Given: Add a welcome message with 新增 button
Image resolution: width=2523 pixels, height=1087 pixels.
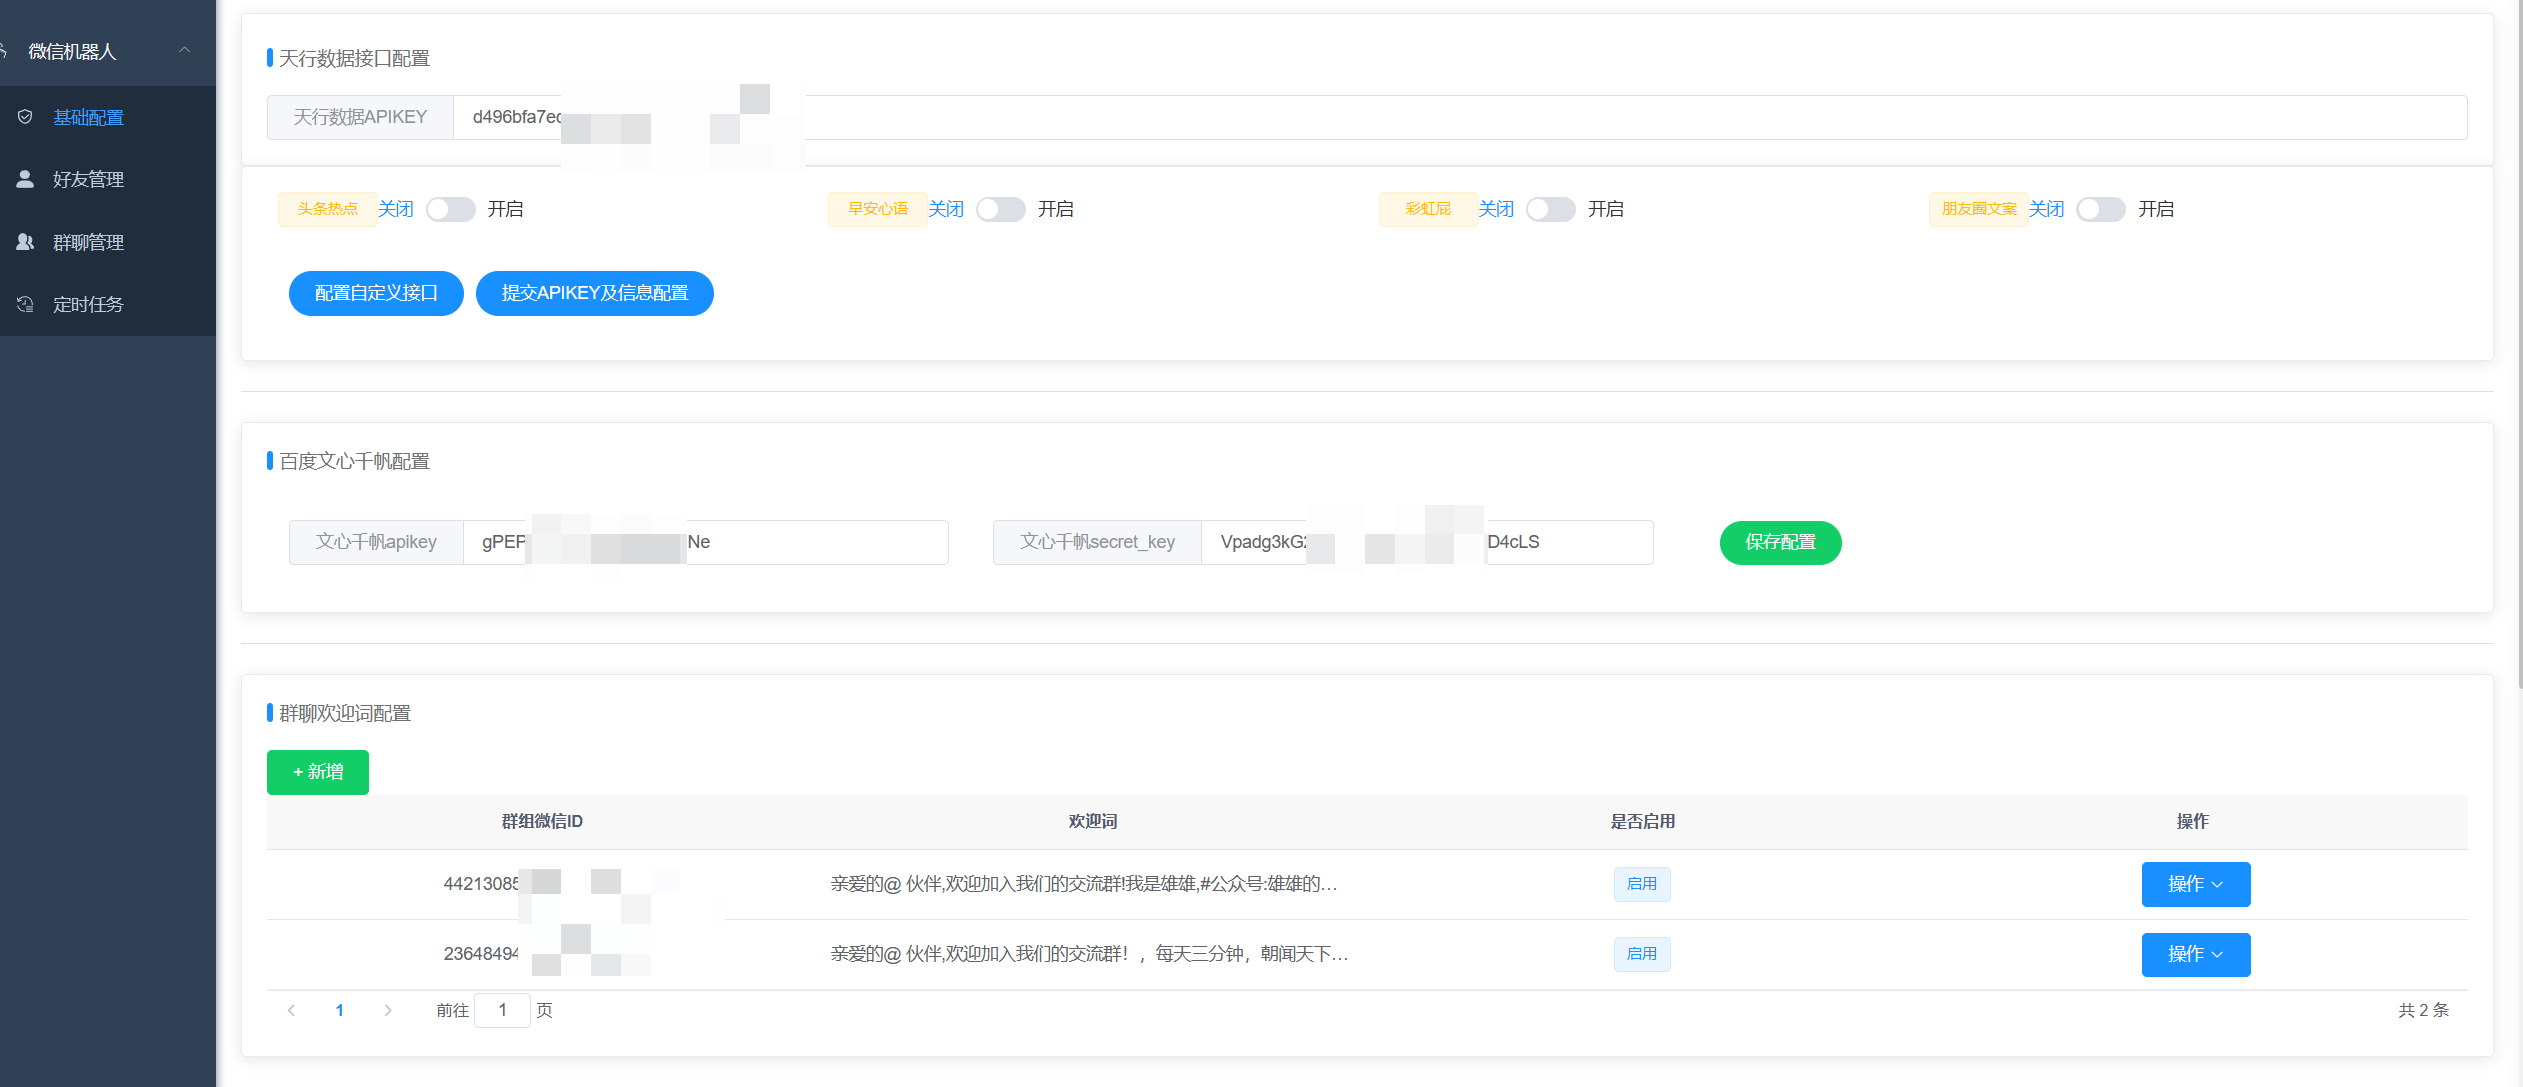Looking at the screenshot, I should coord(318,772).
